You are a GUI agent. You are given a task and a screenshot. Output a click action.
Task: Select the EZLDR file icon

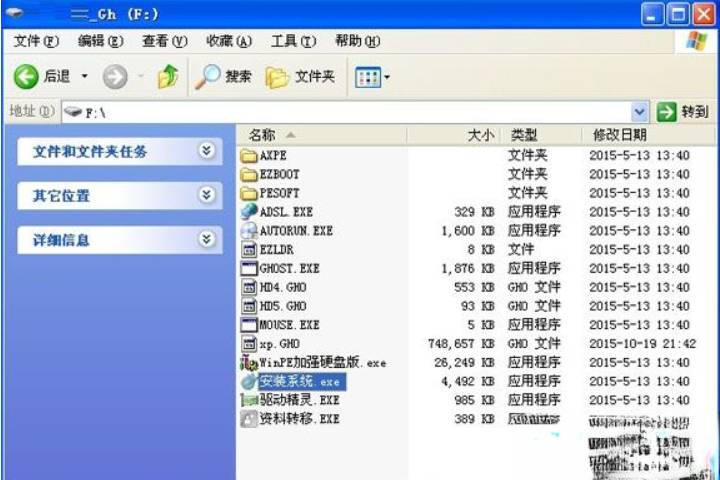249,249
